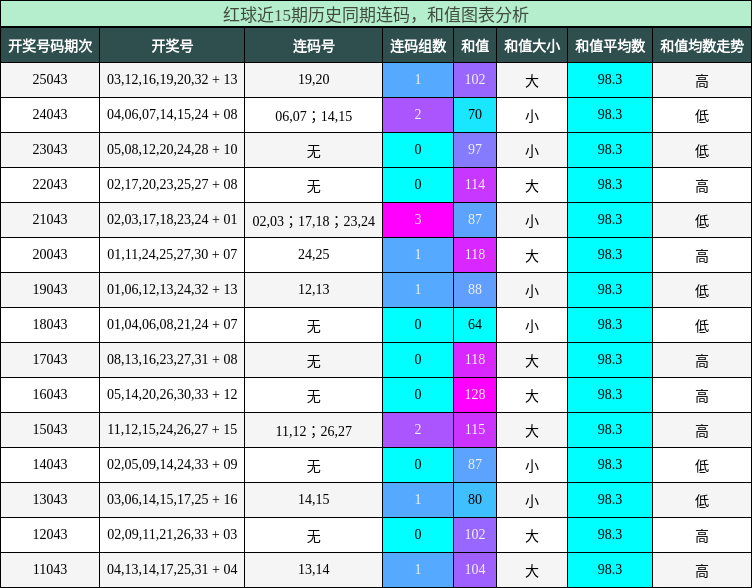This screenshot has width=752, height=588.
Task: Click the 连码号 column header
Action: pos(314,46)
